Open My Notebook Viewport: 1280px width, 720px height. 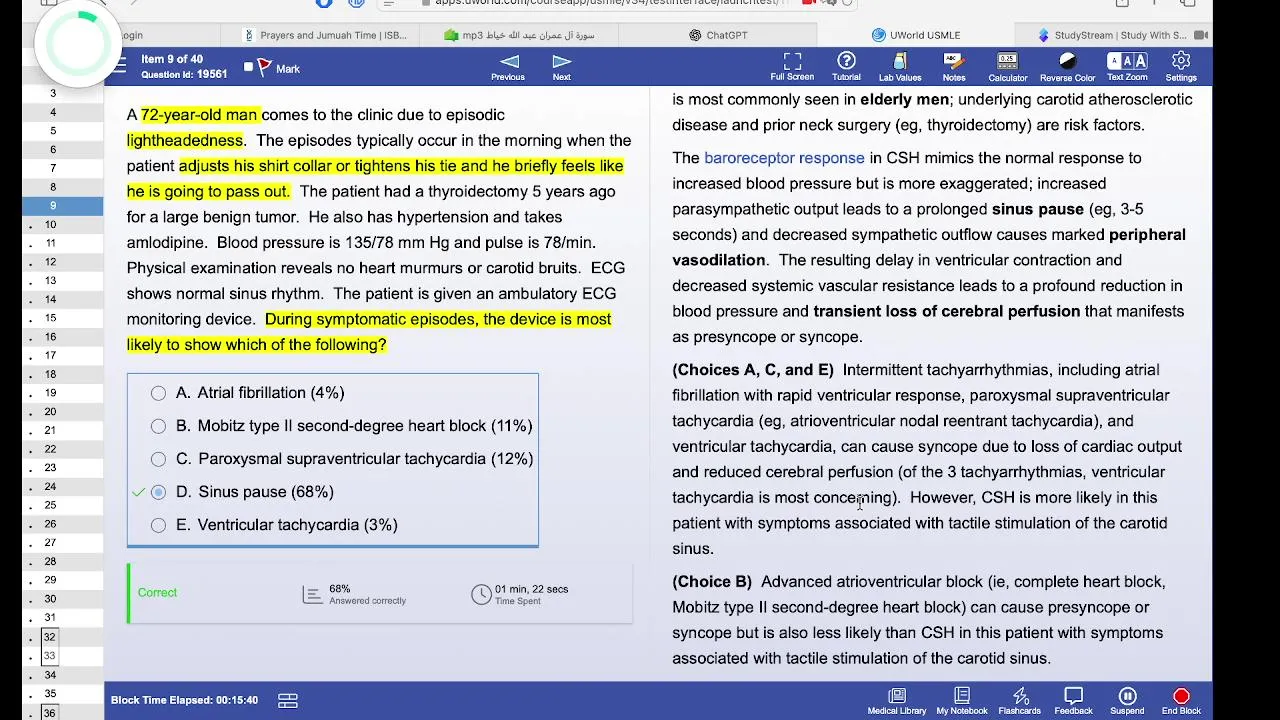pos(962,701)
